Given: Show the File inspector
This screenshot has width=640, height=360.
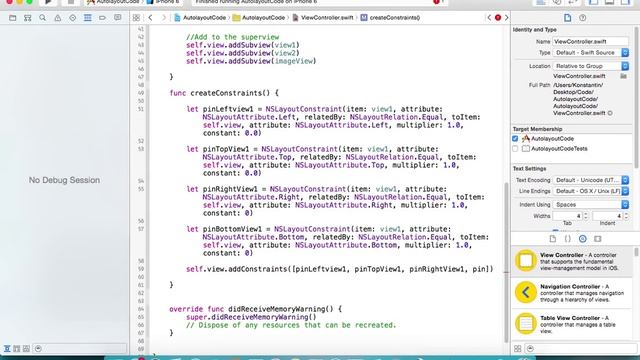Looking at the screenshot, I should click(567, 18).
